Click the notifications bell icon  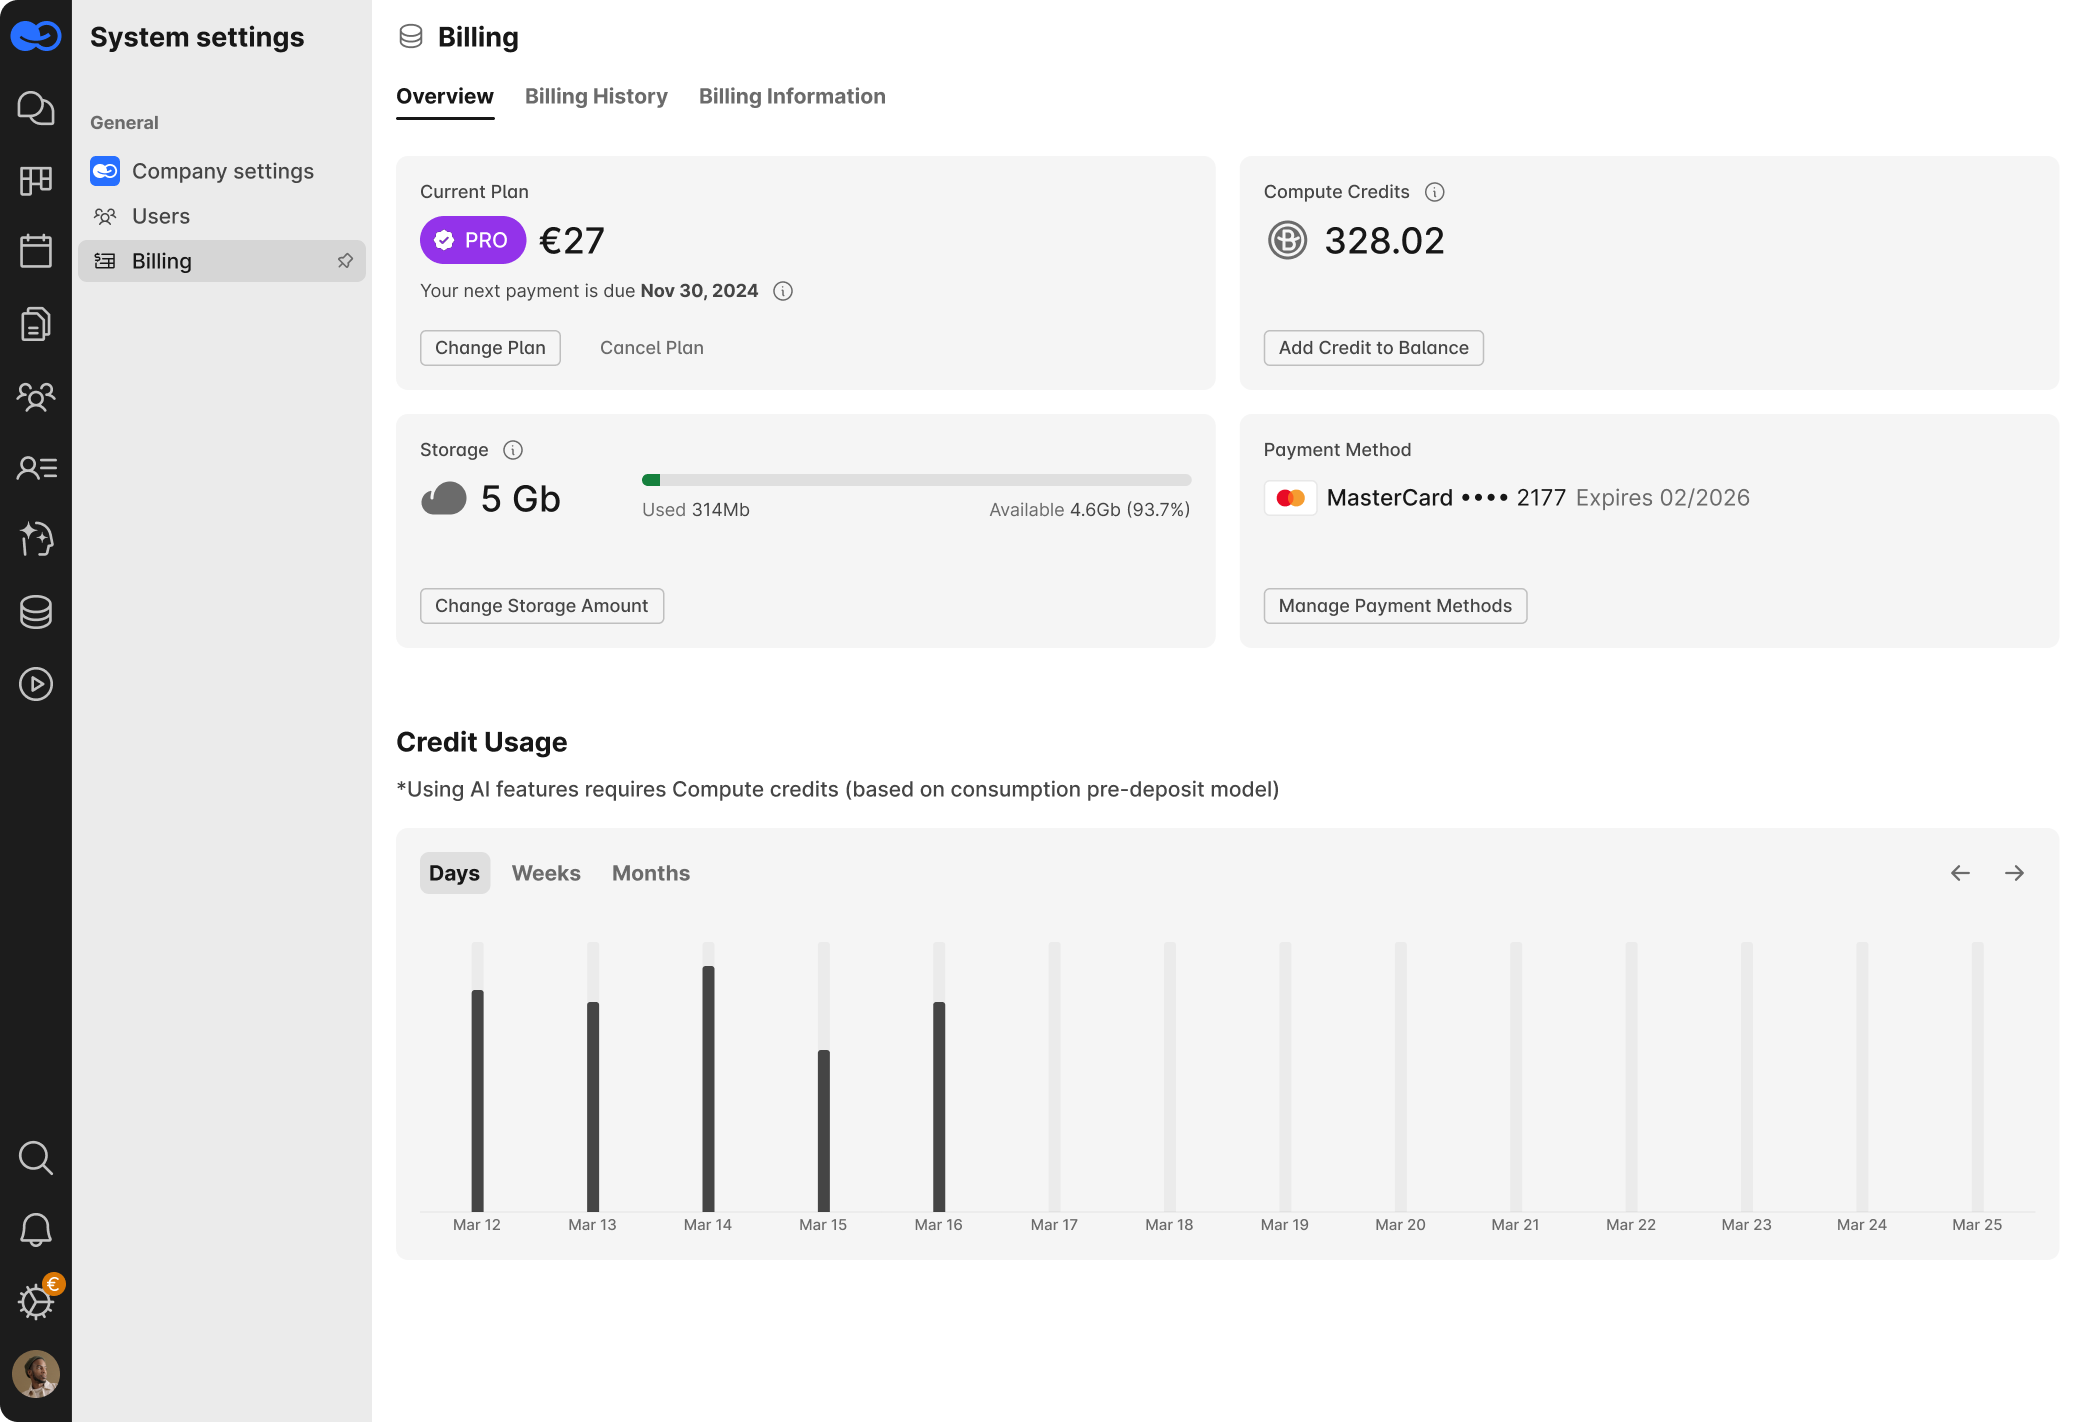[x=36, y=1230]
